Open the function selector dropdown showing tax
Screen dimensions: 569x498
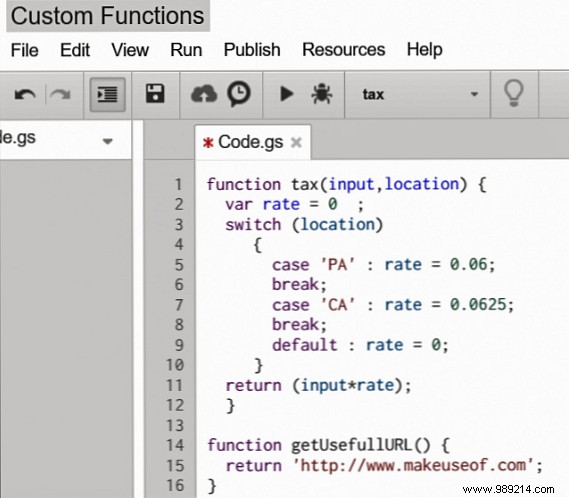tap(418, 95)
